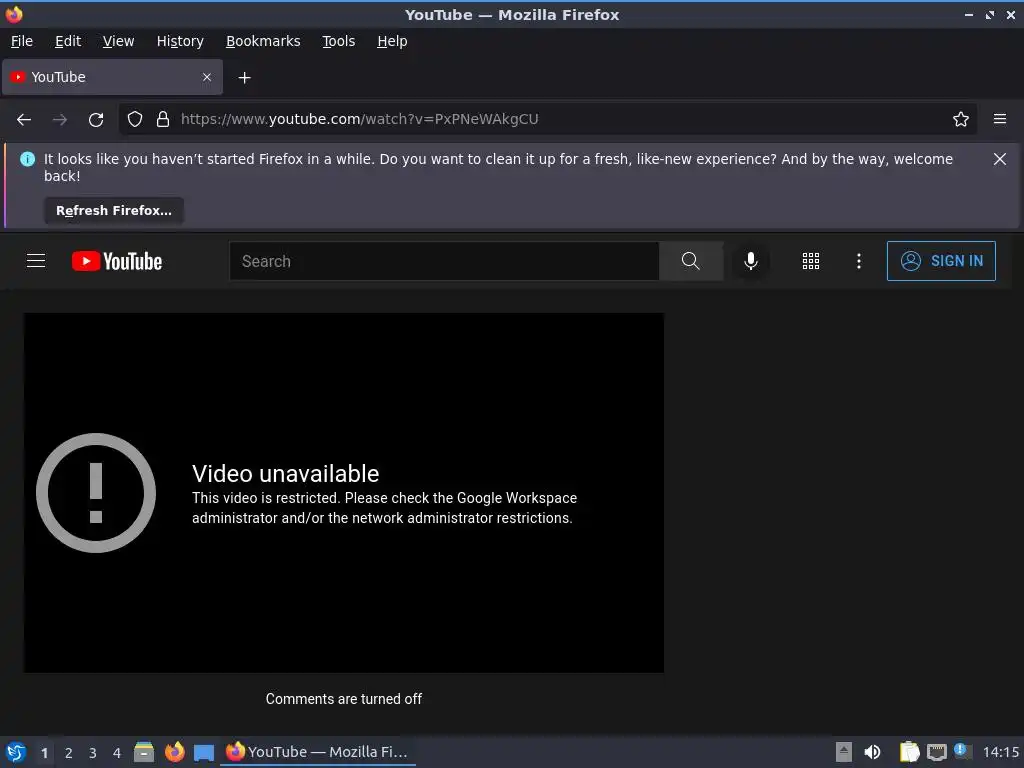Open the Firefox hamburger application menu

click(x=1000, y=119)
